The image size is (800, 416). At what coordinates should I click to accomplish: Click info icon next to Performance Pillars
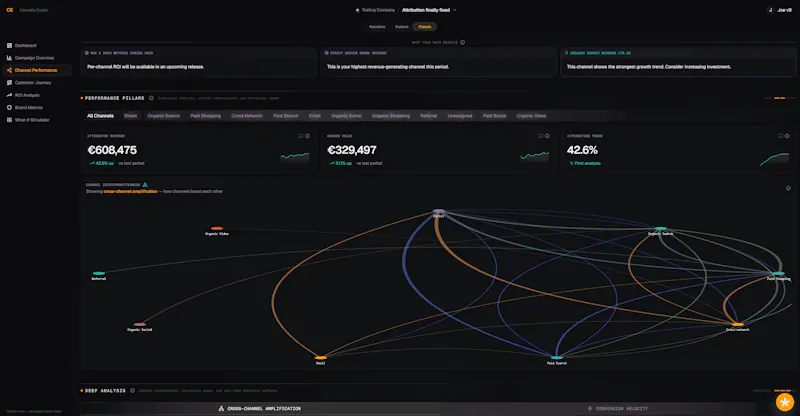click(151, 98)
